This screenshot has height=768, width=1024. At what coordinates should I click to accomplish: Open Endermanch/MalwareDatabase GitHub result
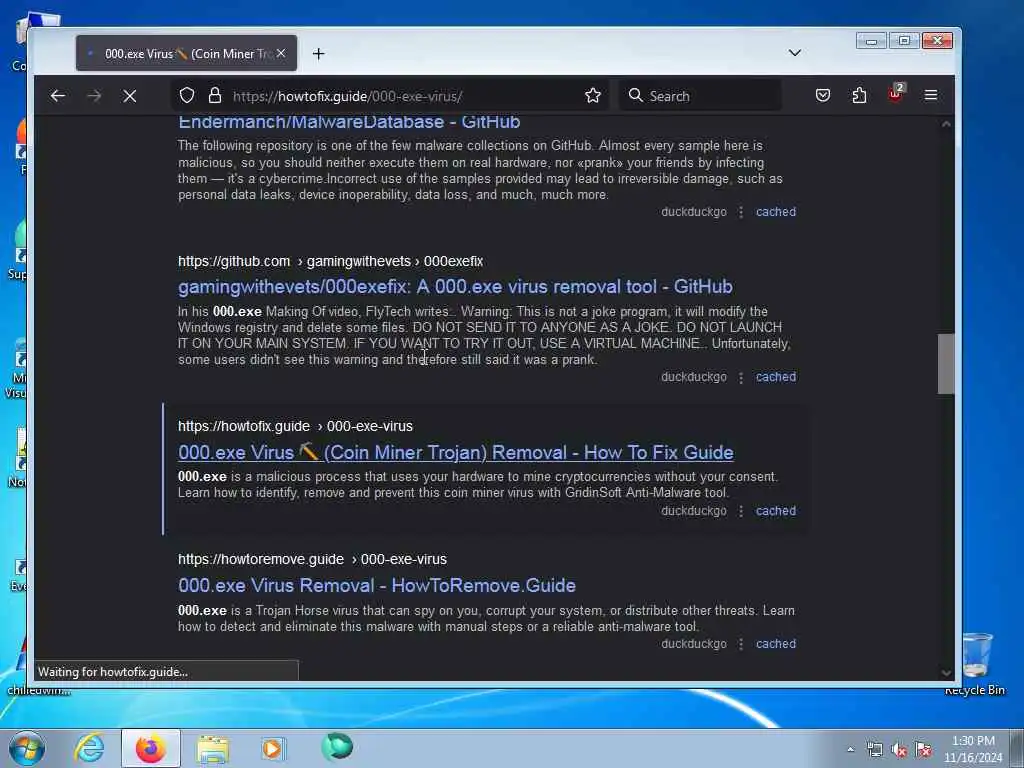click(x=349, y=122)
